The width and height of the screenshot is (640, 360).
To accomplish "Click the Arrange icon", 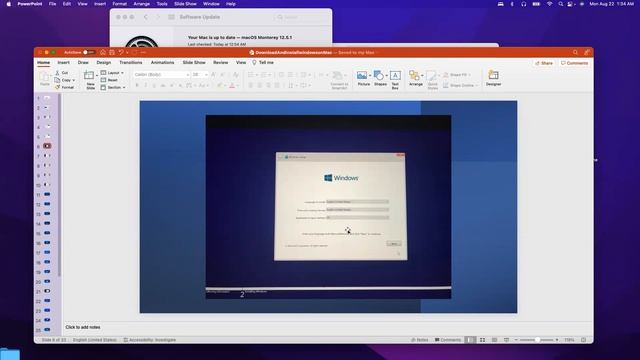I will (414, 76).
